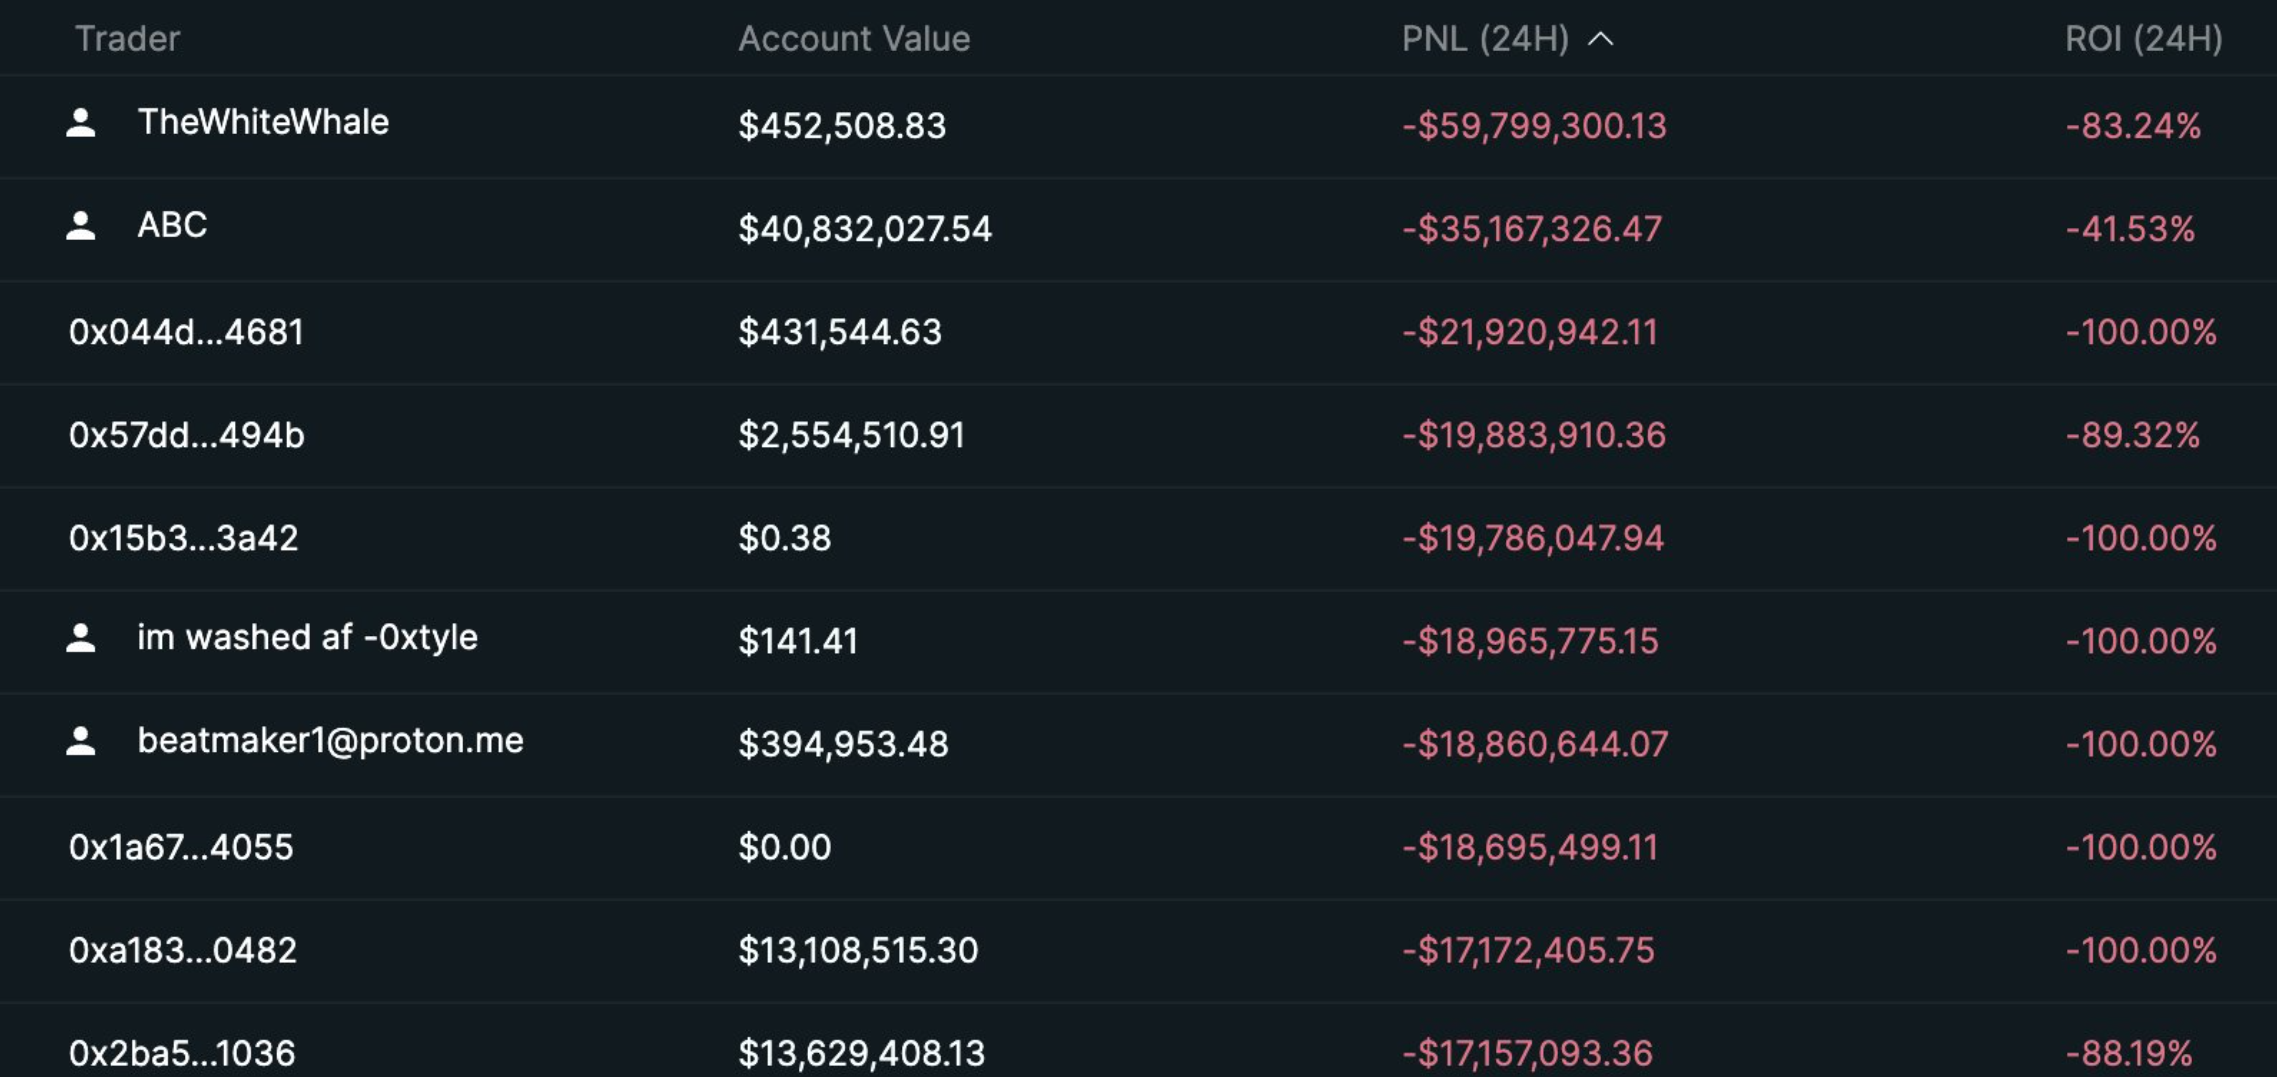Screen dimensions: 2277x1077
Task: Click avatar icon beside im washed af -0xtyle
Action: [81, 638]
